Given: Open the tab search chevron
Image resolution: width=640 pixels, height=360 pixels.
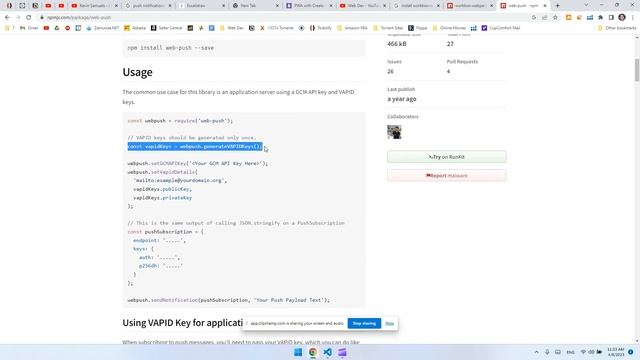Looking at the screenshot, I should (586, 5).
